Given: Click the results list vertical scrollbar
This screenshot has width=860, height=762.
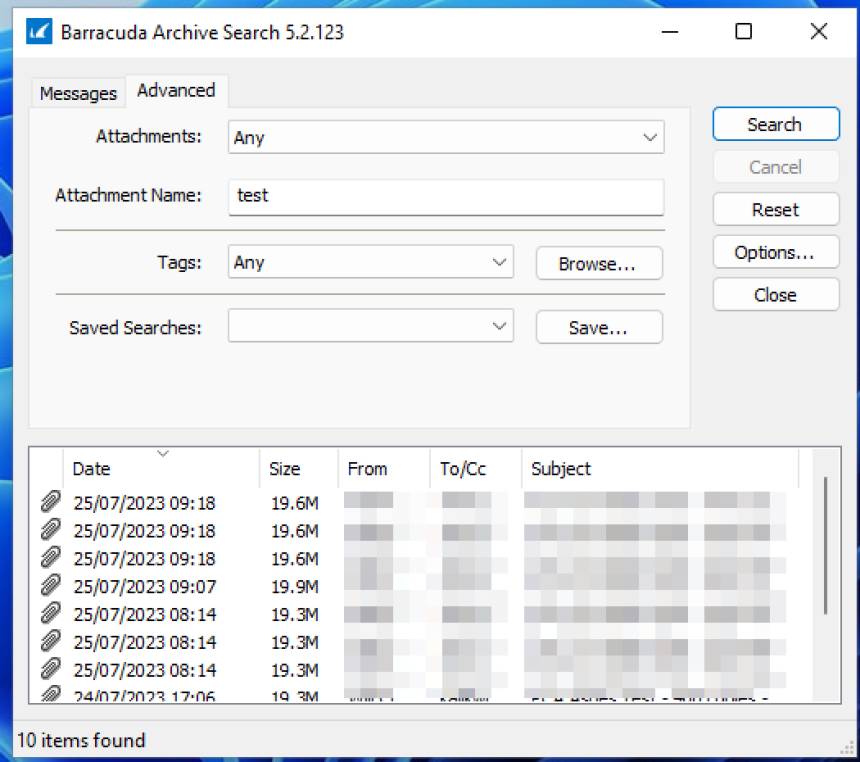Looking at the screenshot, I should click(825, 546).
